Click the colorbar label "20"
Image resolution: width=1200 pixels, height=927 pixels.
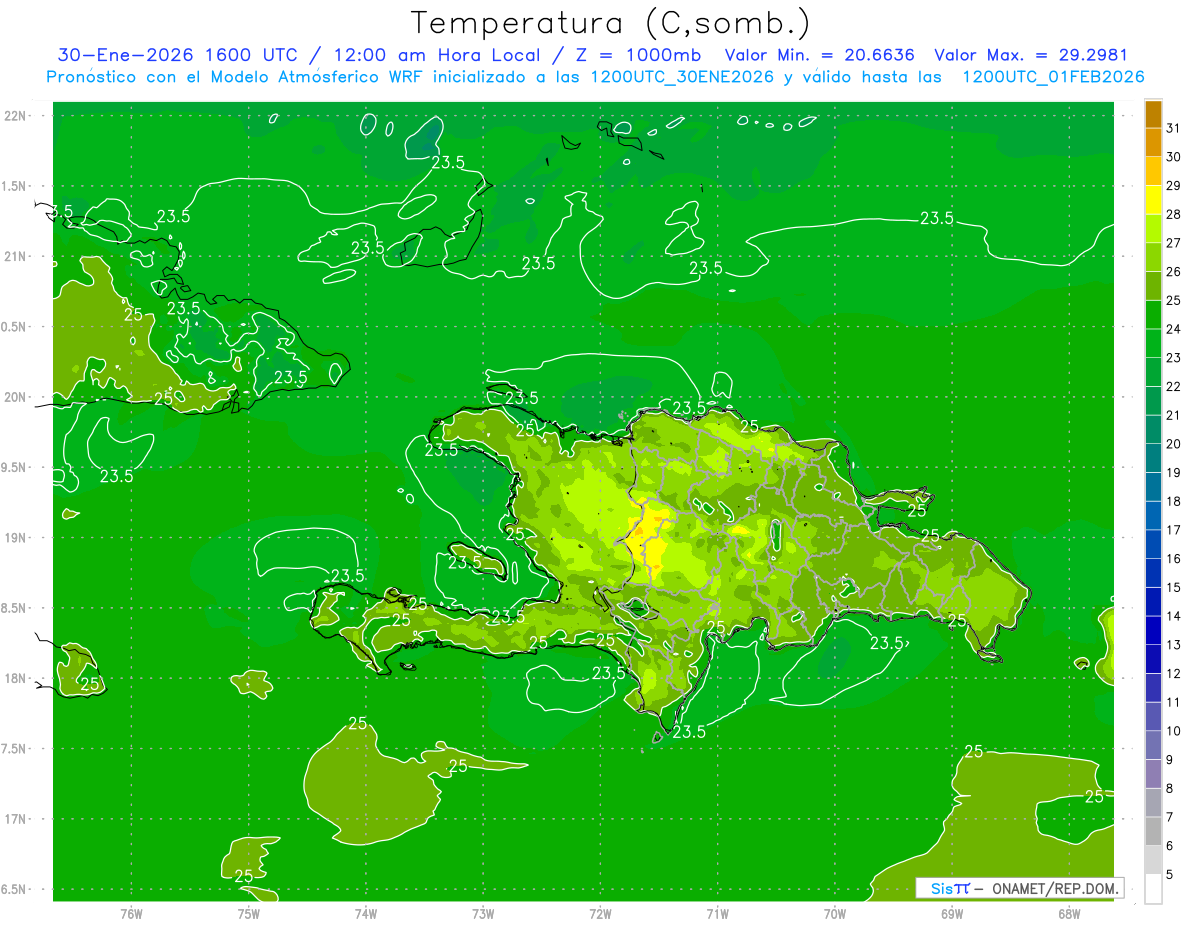click(1174, 444)
